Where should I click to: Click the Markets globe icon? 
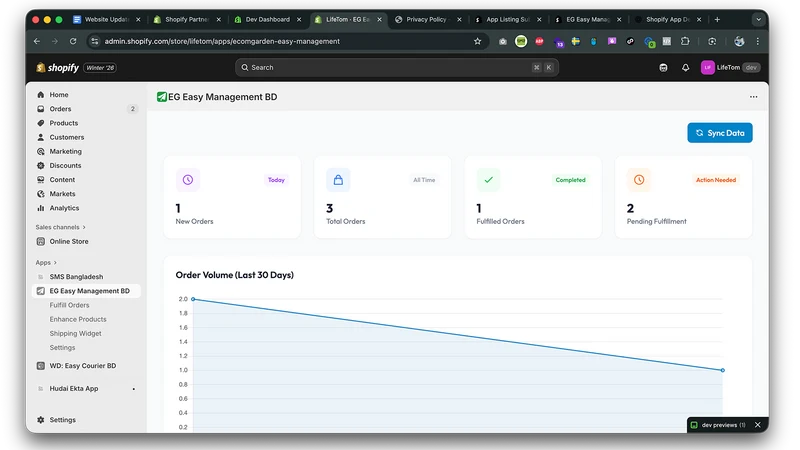coord(41,194)
